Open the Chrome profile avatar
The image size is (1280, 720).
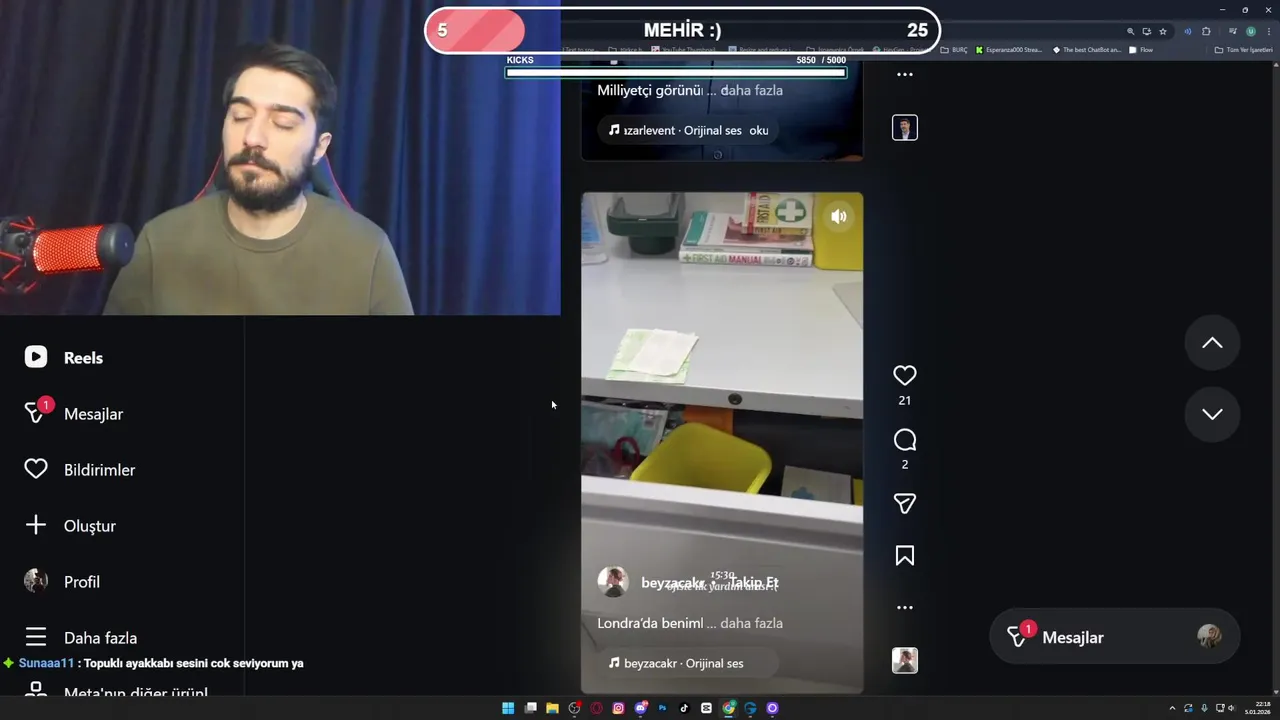(x=1251, y=31)
